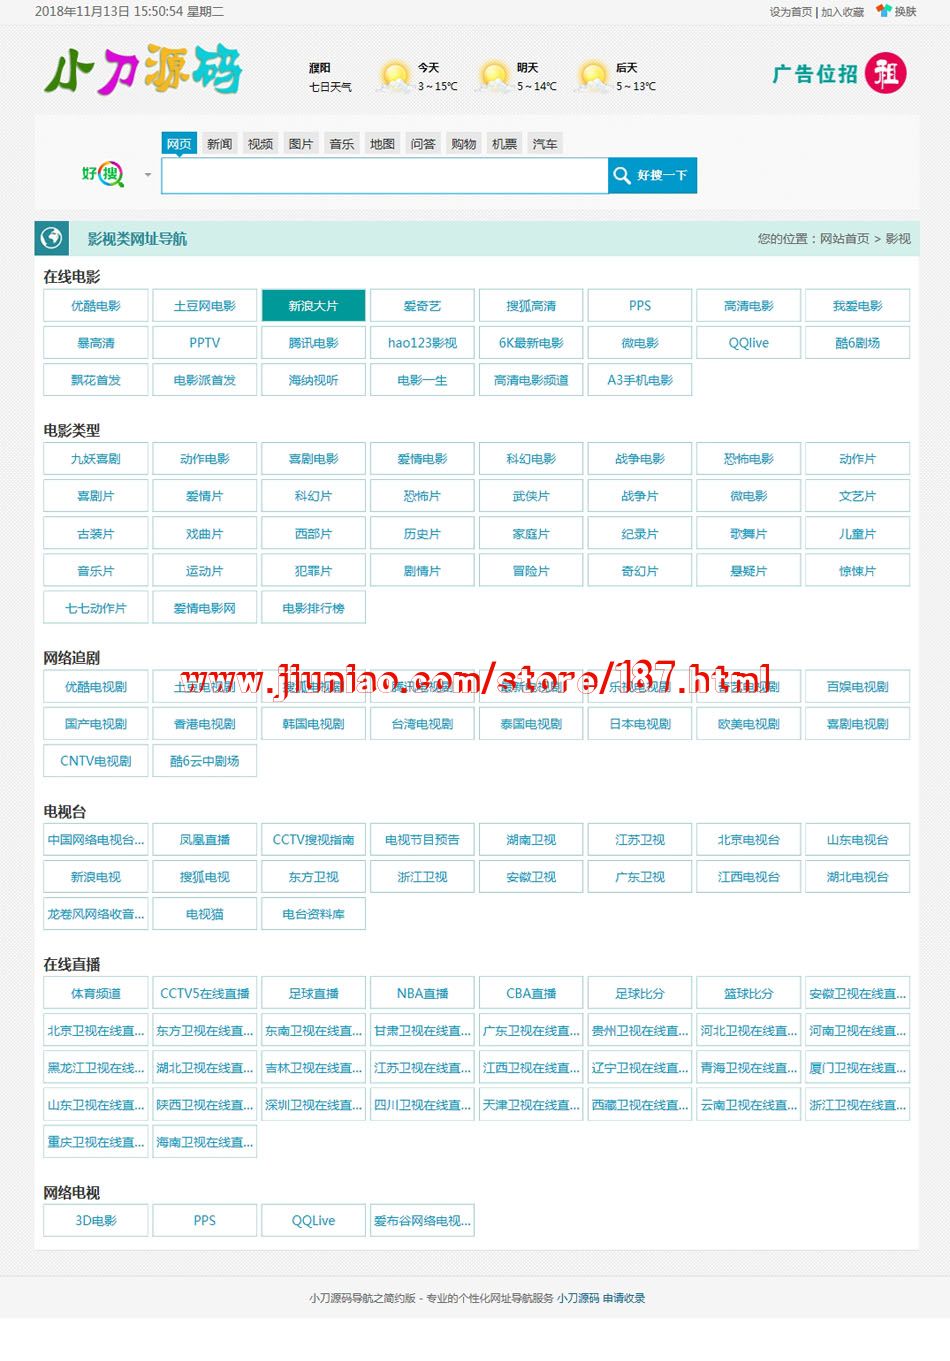Open the 电影排行榜 link
950x1361 pixels.
click(314, 608)
